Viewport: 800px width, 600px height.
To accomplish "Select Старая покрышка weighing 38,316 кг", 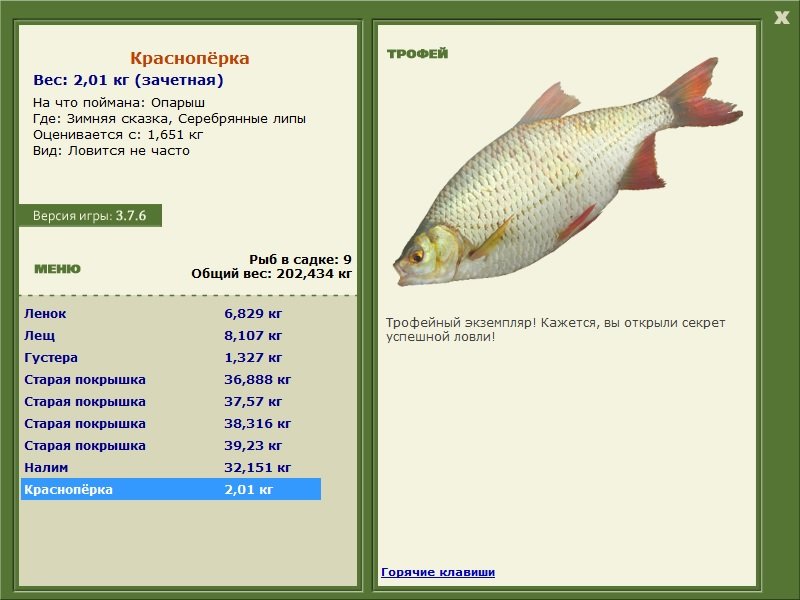I will (170, 423).
